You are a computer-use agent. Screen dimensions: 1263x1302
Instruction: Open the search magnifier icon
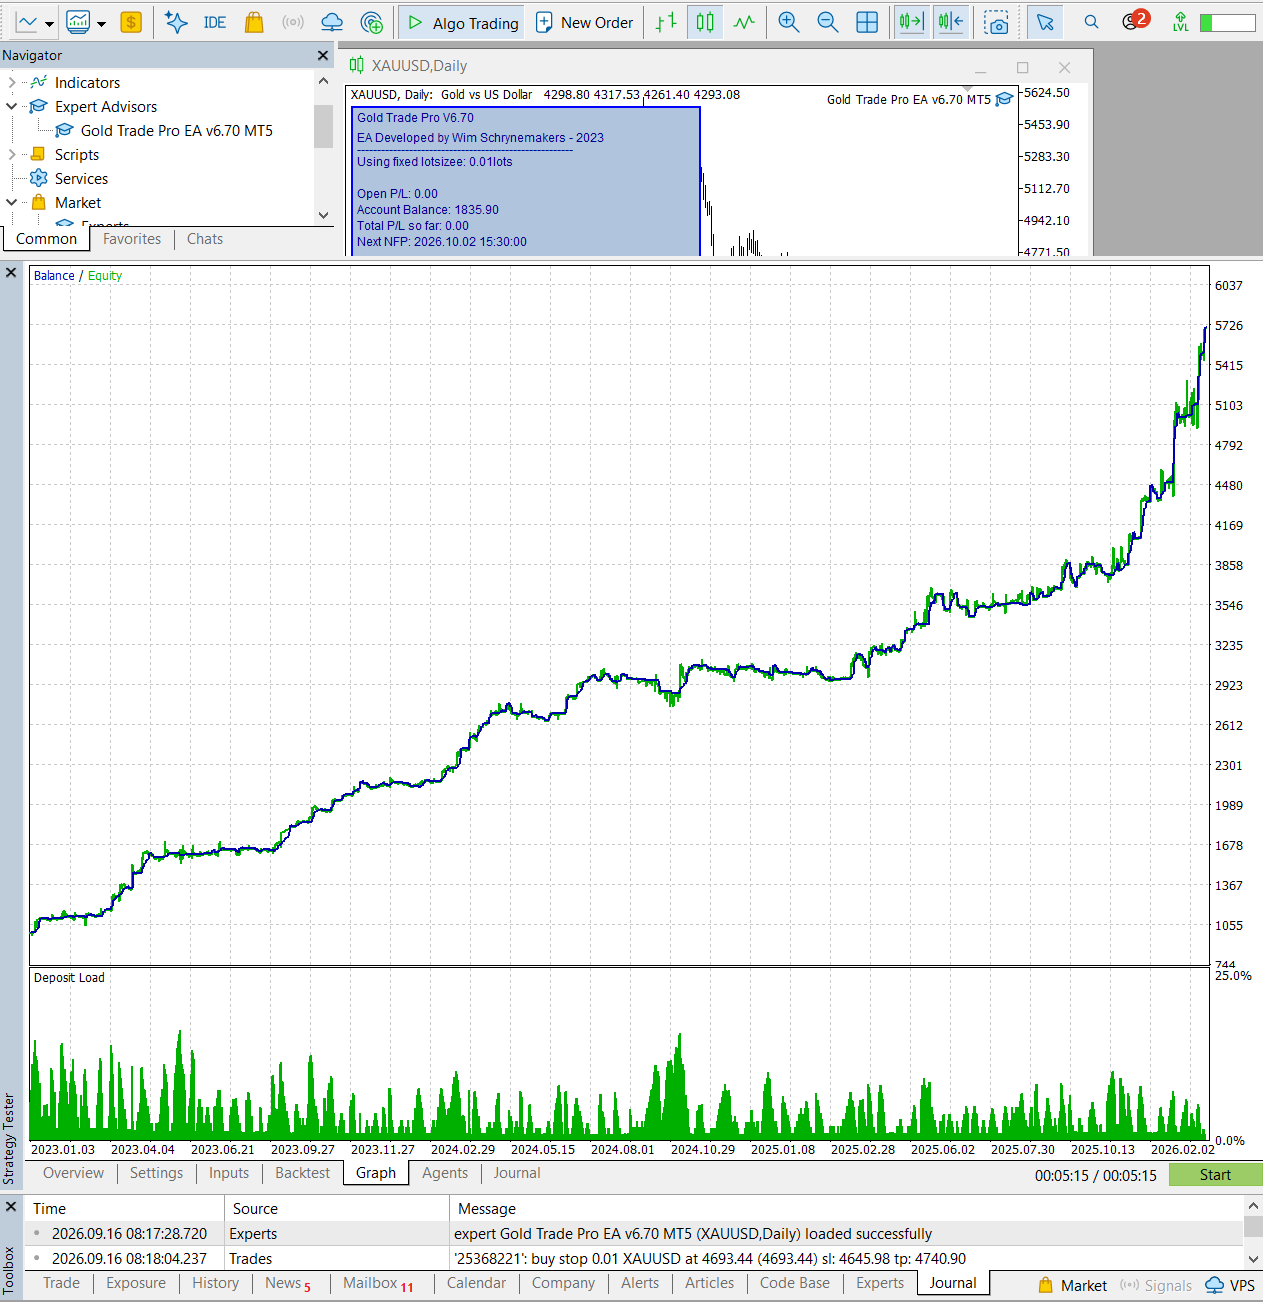point(1091,22)
